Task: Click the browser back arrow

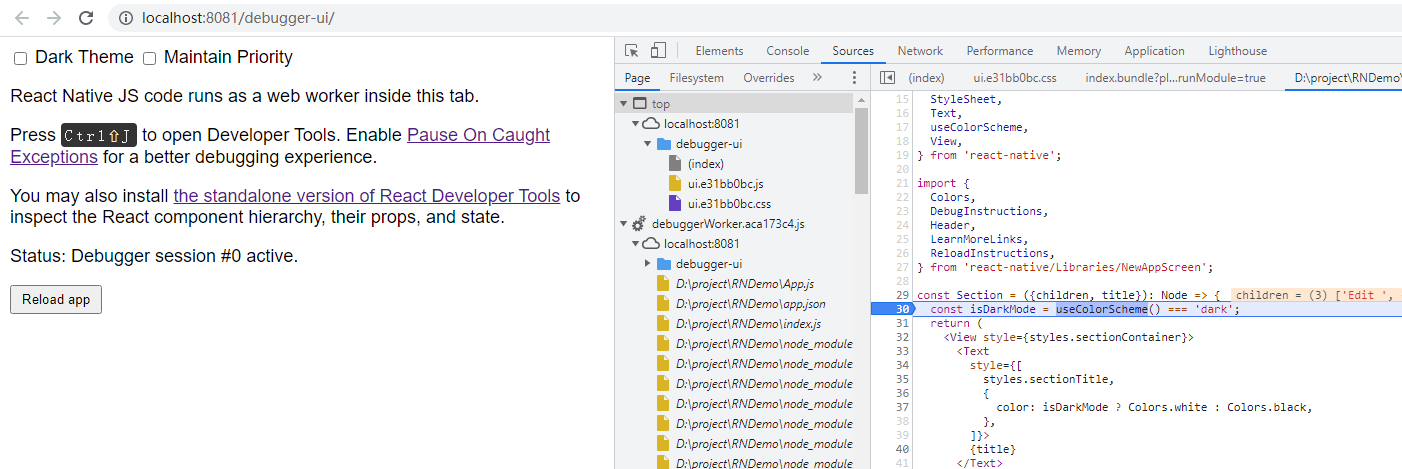Action: tap(22, 18)
